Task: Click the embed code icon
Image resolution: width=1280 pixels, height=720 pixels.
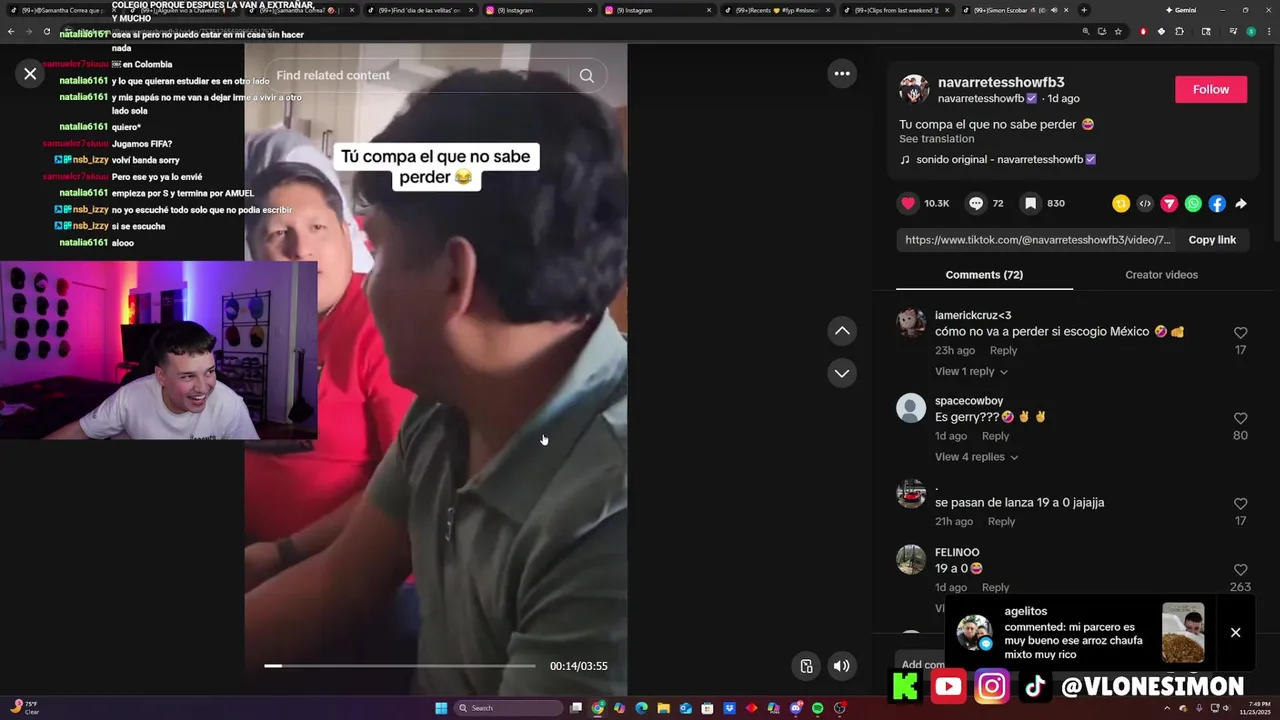Action: (x=1145, y=203)
